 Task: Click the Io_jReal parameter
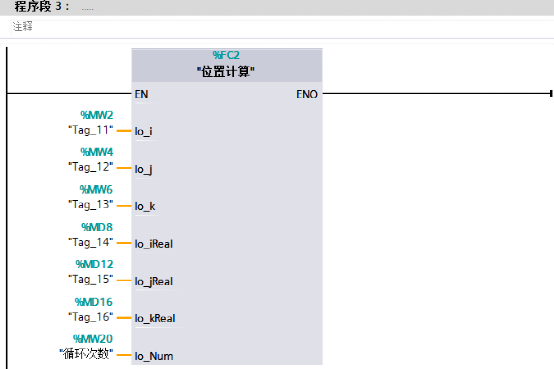click(154, 282)
